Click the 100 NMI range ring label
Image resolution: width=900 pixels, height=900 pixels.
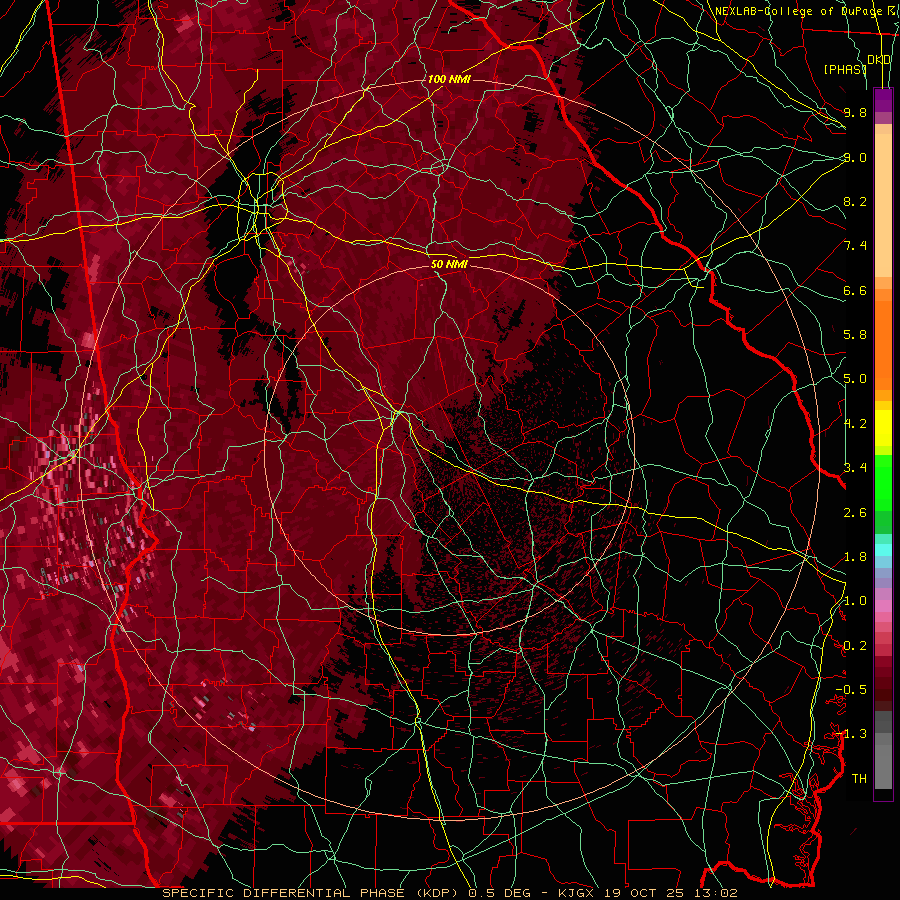pos(449,79)
